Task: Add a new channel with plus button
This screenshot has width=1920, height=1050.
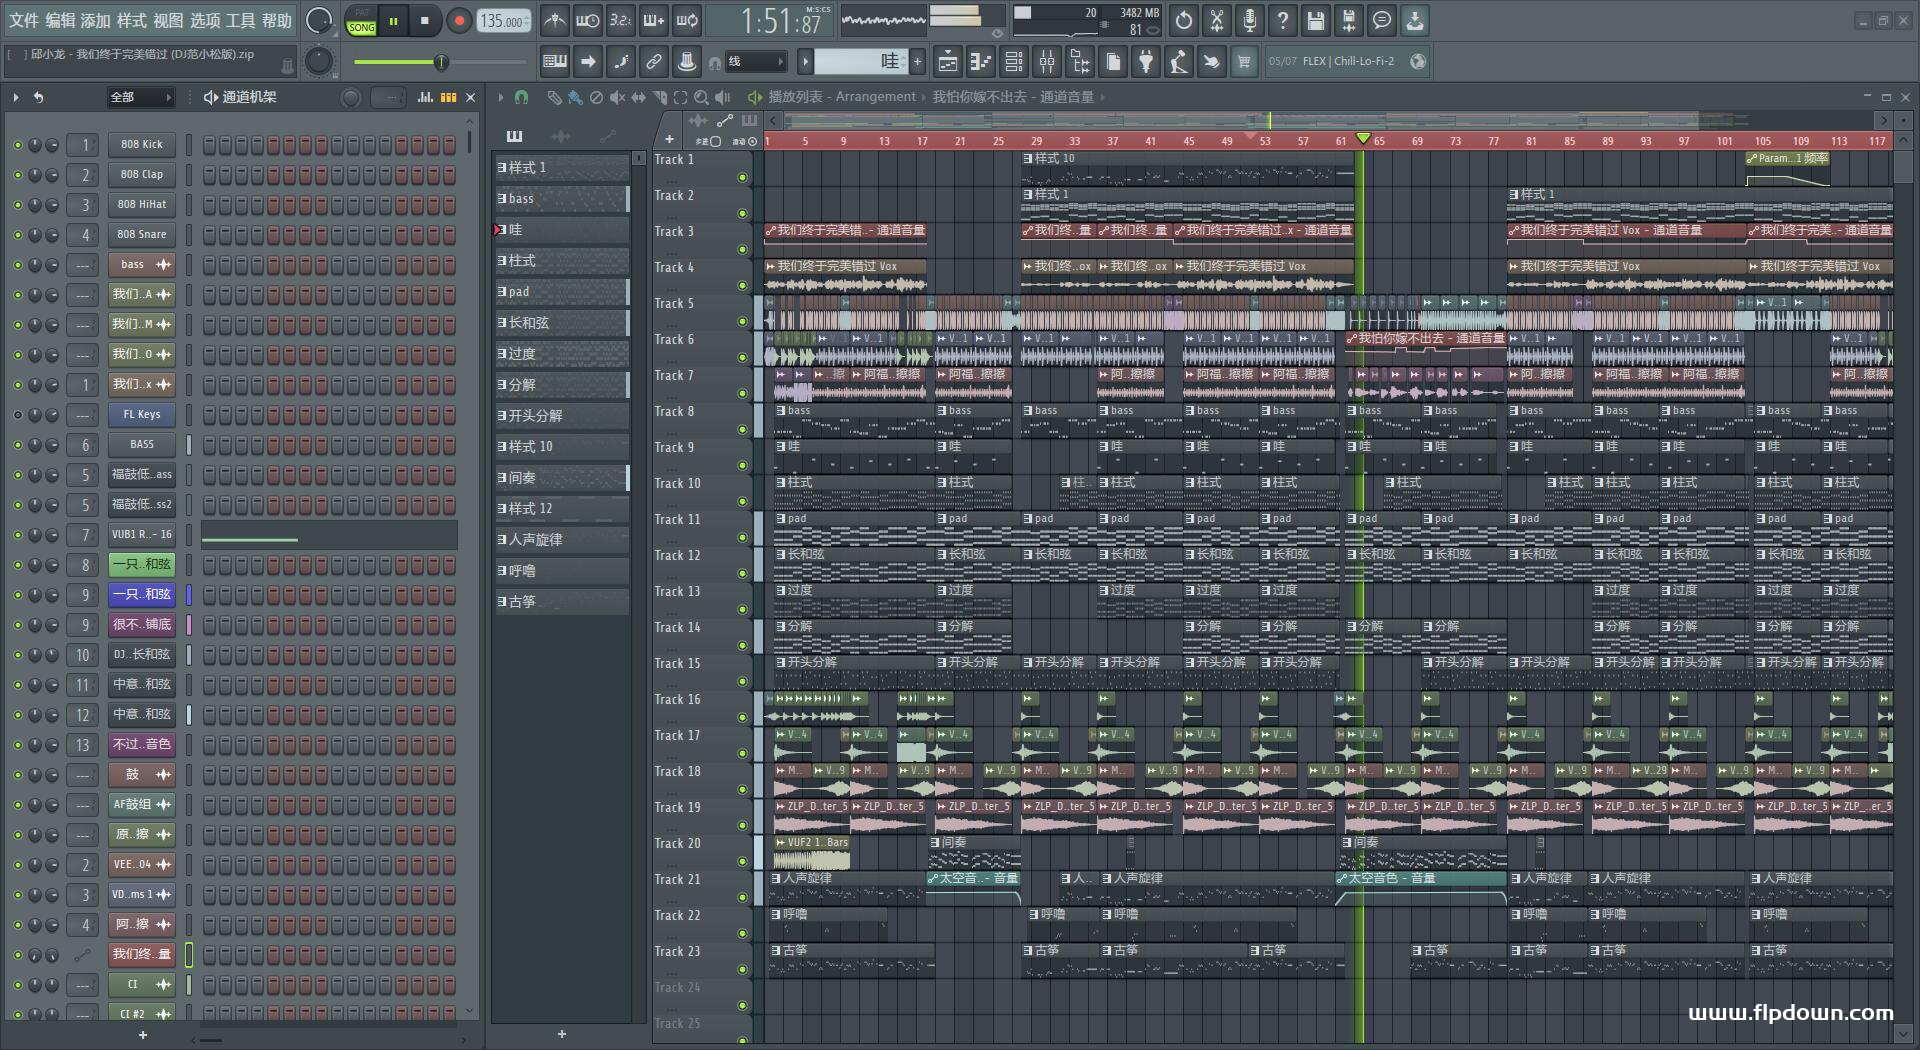Action: point(143,1035)
